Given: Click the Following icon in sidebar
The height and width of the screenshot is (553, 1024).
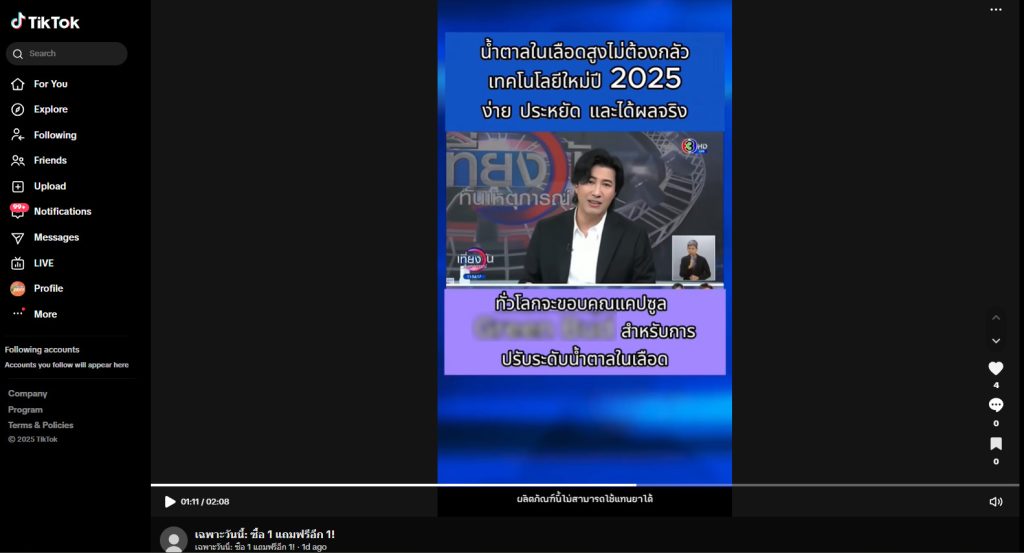Looking at the screenshot, I should 17,135.
